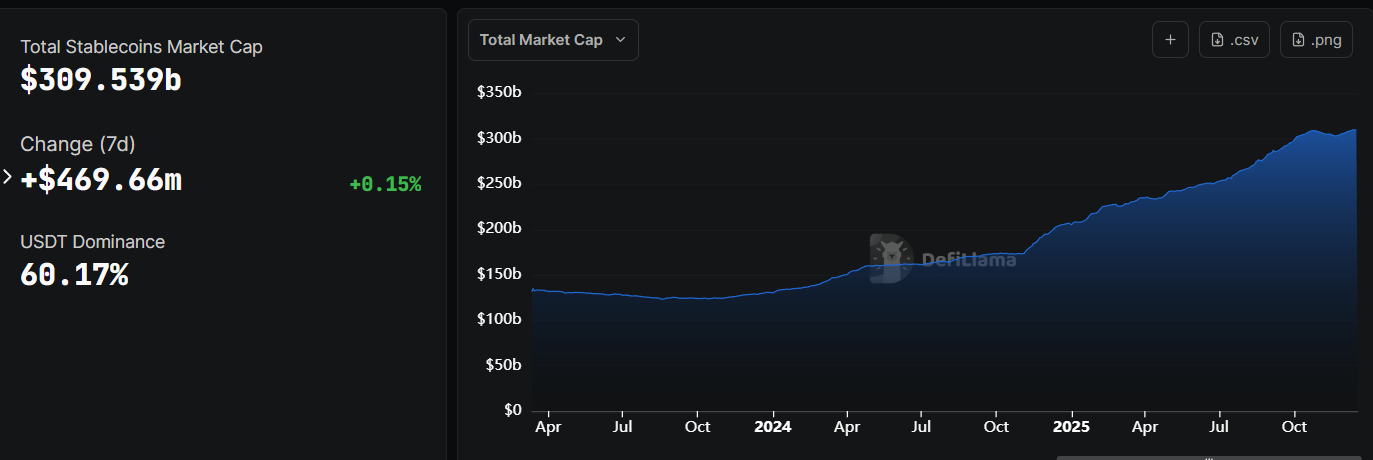This screenshot has width=1373, height=460.
Task: Click the DefiLlama watermark text in the chart
Action: 968,260
